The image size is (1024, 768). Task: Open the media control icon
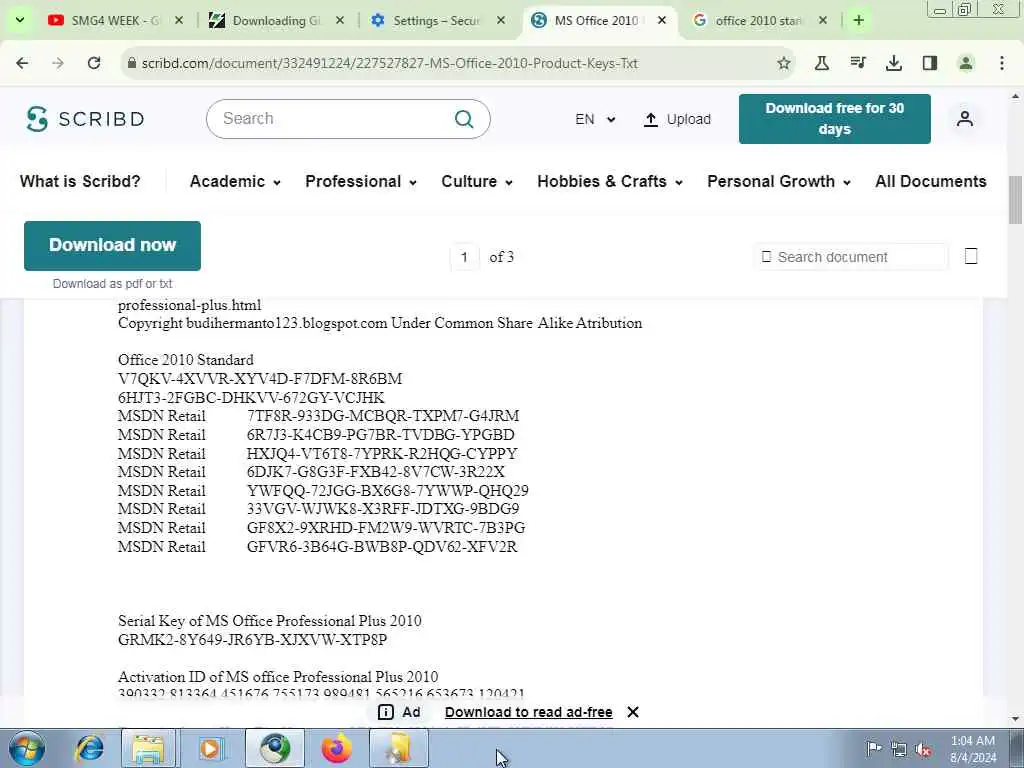(x=858, y=63)
